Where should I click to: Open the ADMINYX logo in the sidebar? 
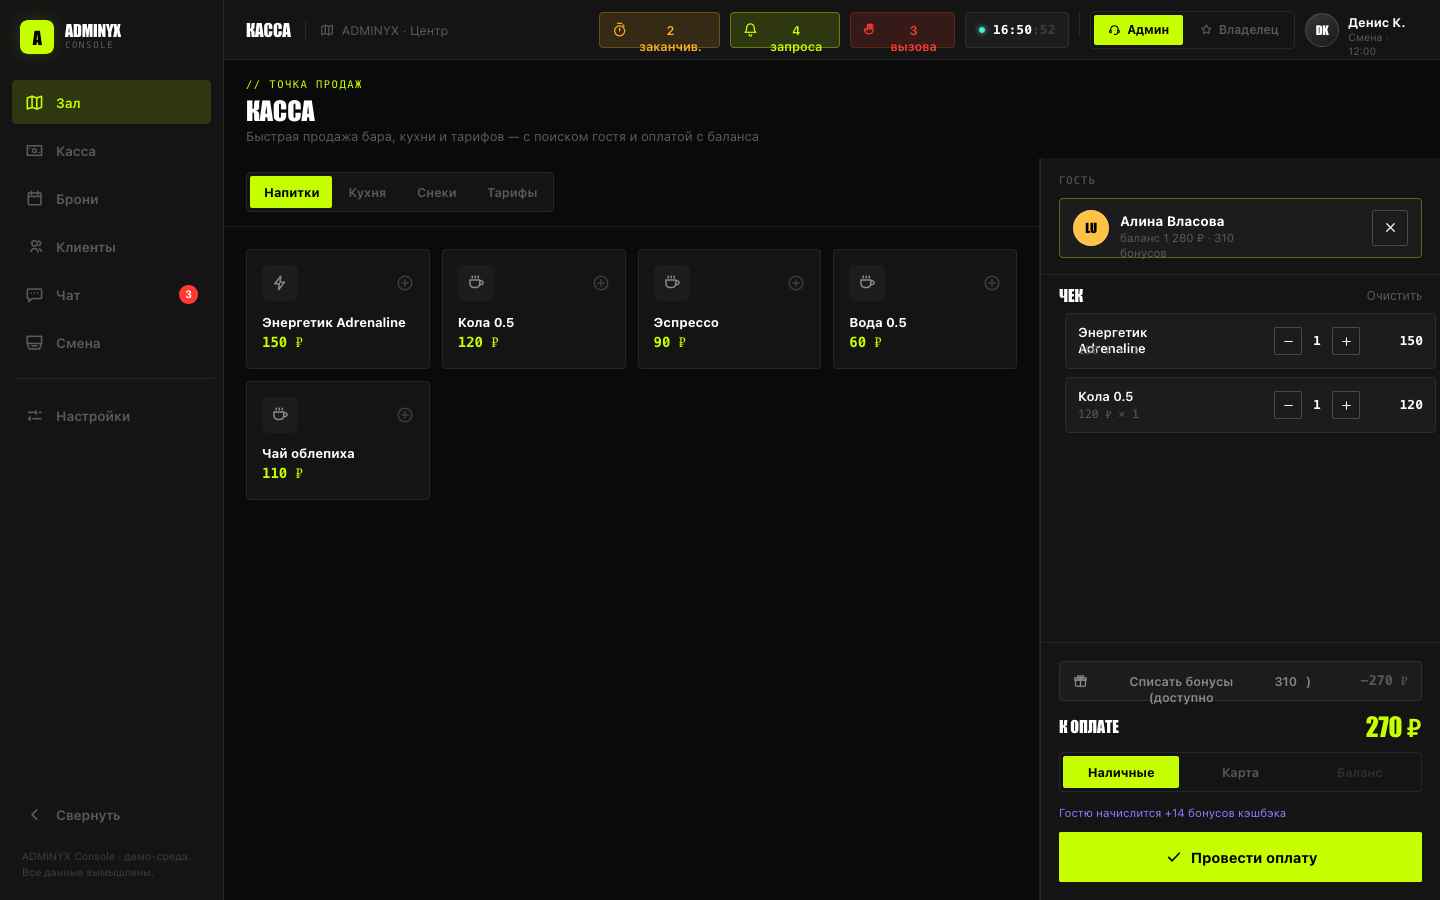tap(37, 37)
